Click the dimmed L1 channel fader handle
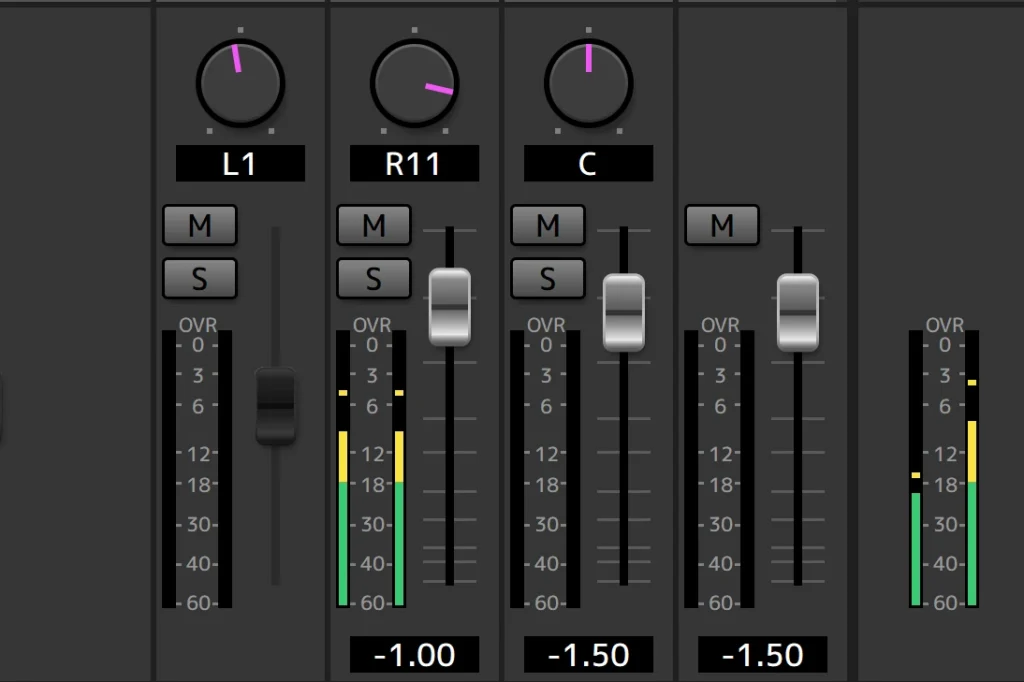 (x=275, y=406)
